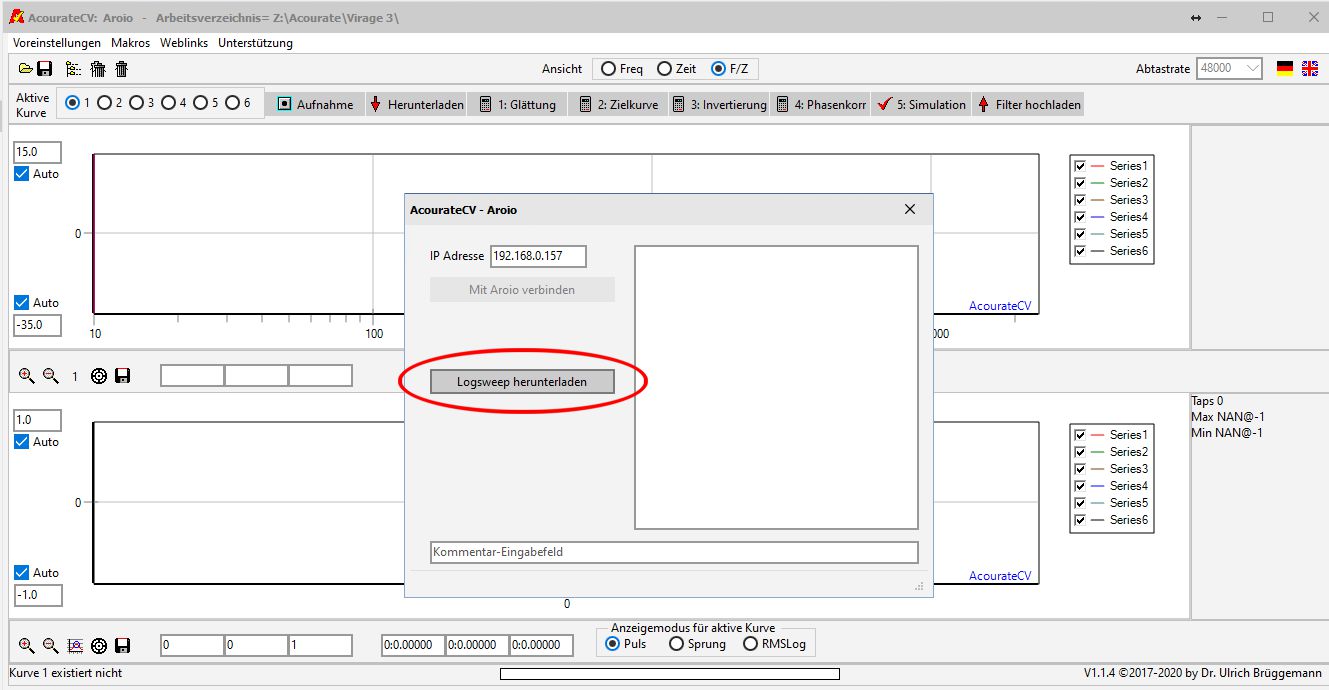Uncheck Series1 in the upper chart legend
1329x690 pixels.
tap(1079, 166)
